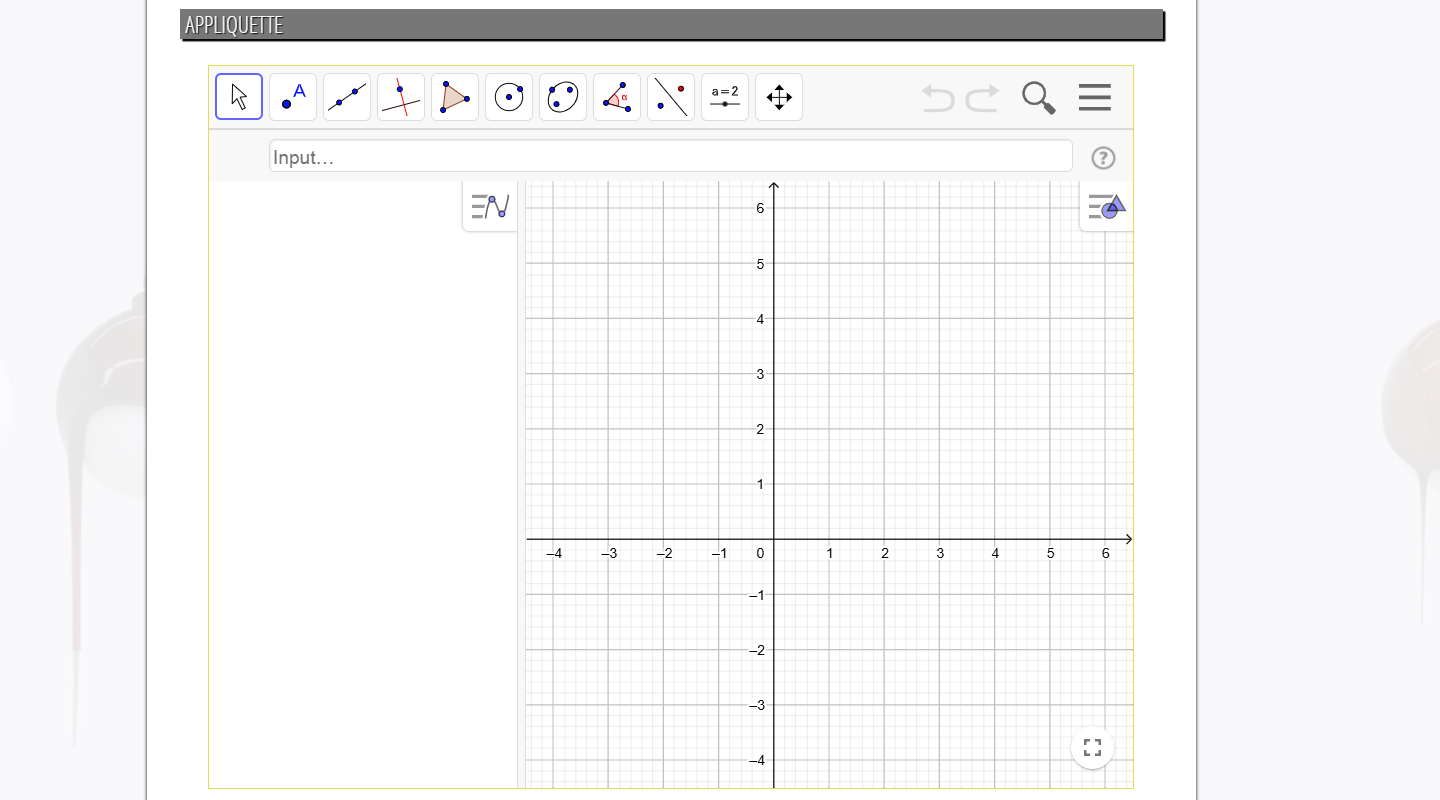The image size is (1440, 800).
Task: Select the Line through two points tool
Action: coord(347,97)
